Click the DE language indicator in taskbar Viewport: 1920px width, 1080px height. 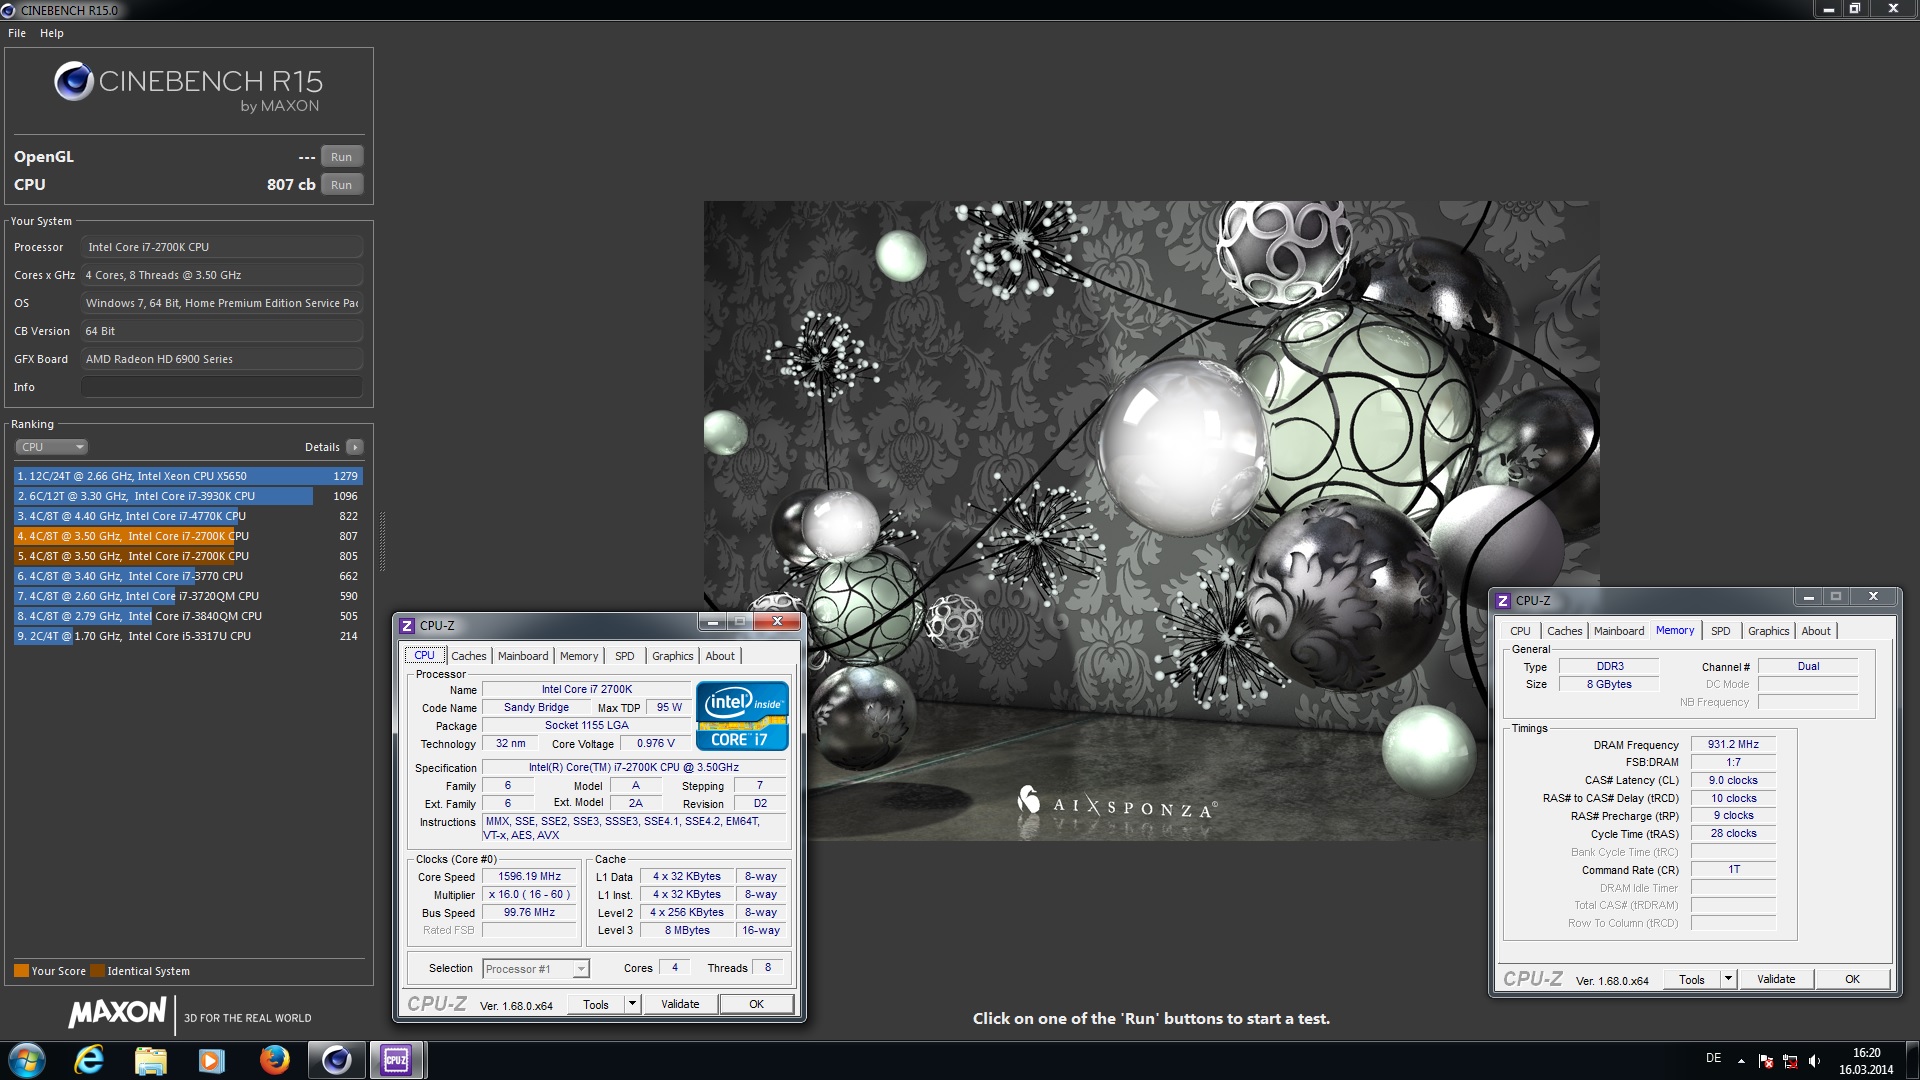[x=1713, y=1058]
